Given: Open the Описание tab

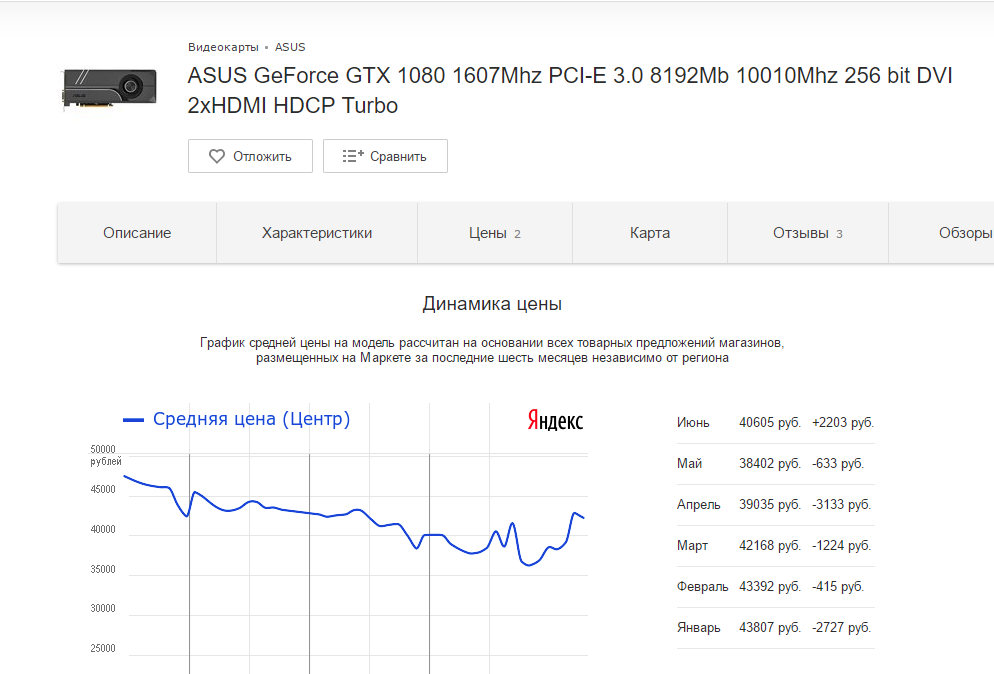Looking at the screenshot, I should [137, 233].
